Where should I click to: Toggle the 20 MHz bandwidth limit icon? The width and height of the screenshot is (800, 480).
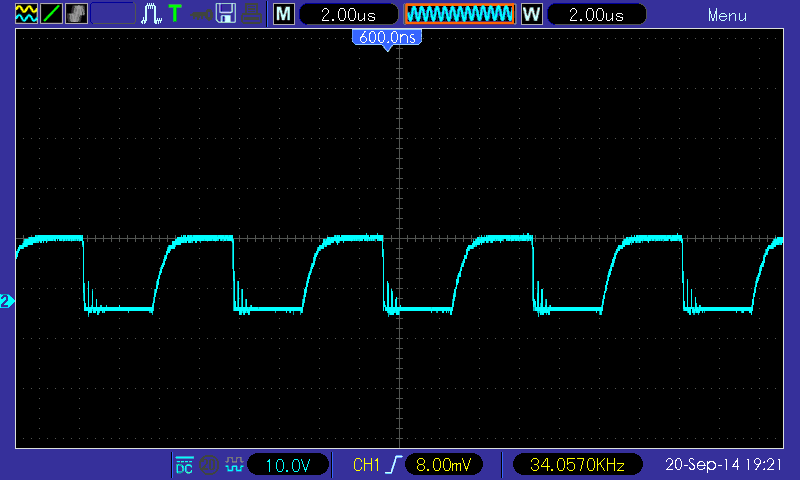[x=209, y=465]
